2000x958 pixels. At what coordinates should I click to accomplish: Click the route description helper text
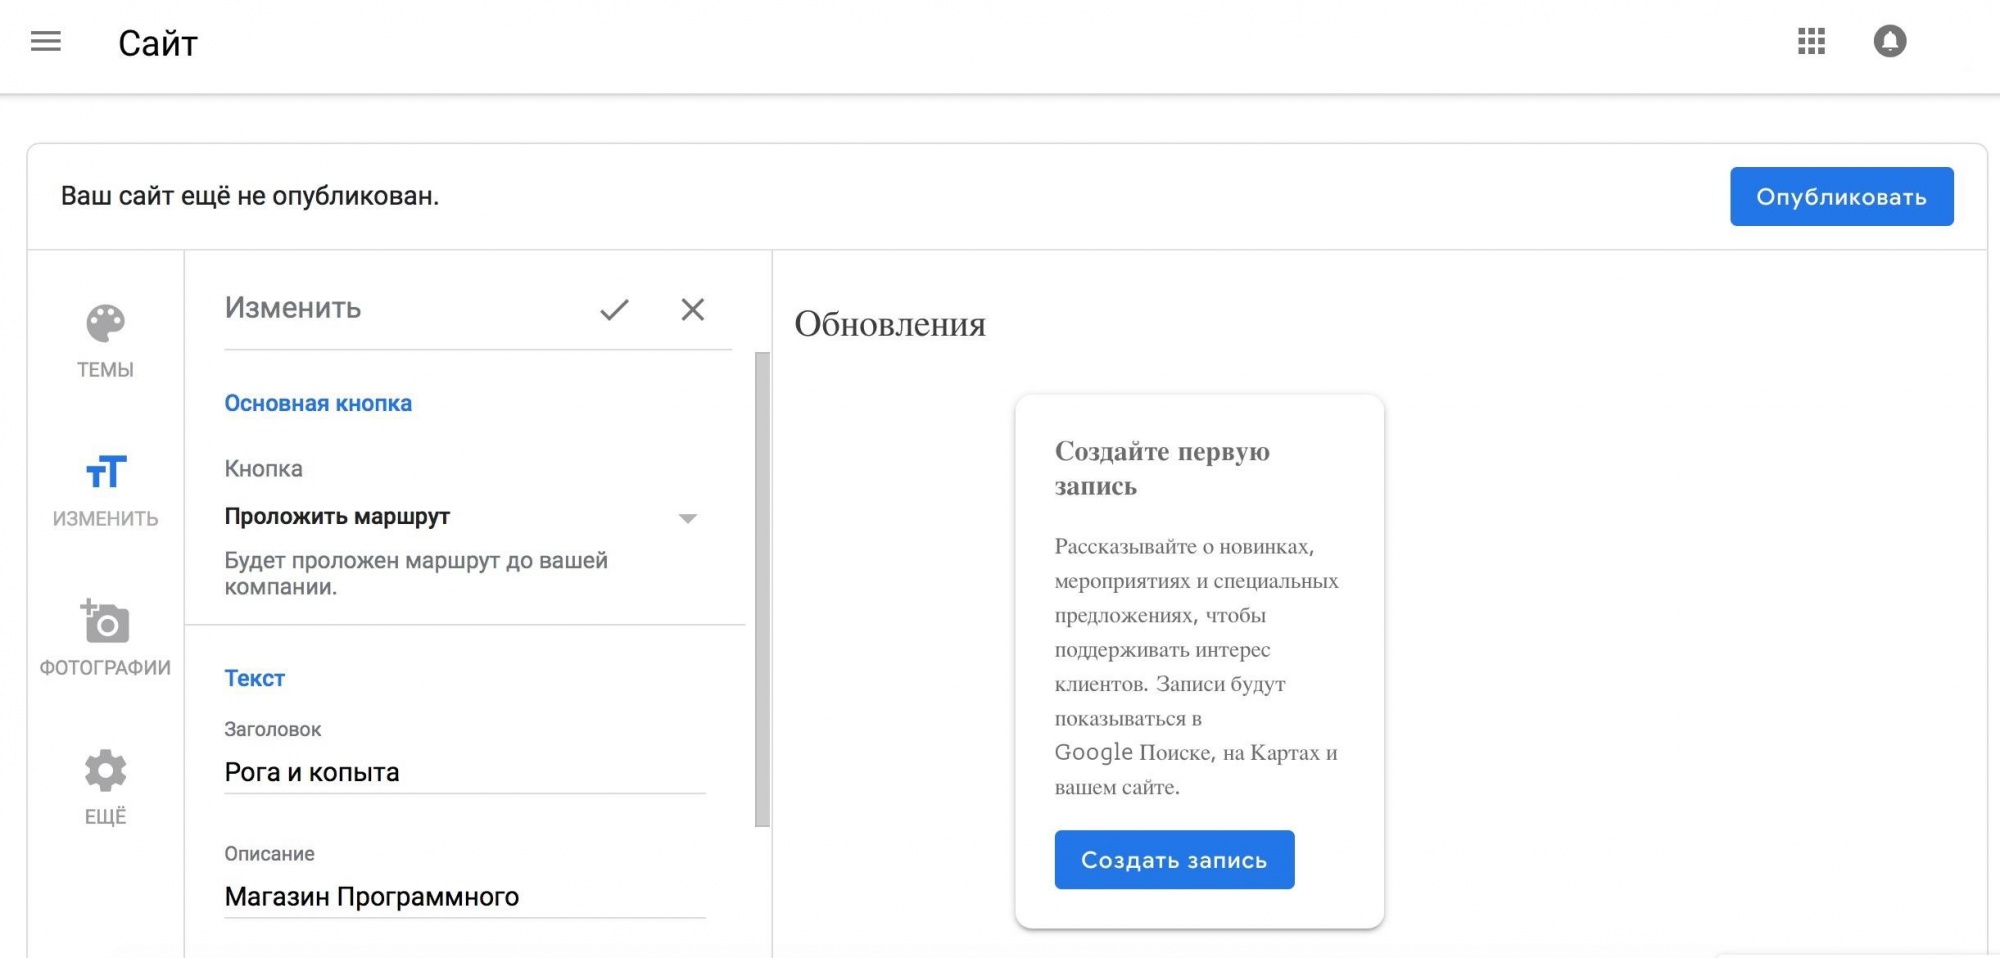416,573
